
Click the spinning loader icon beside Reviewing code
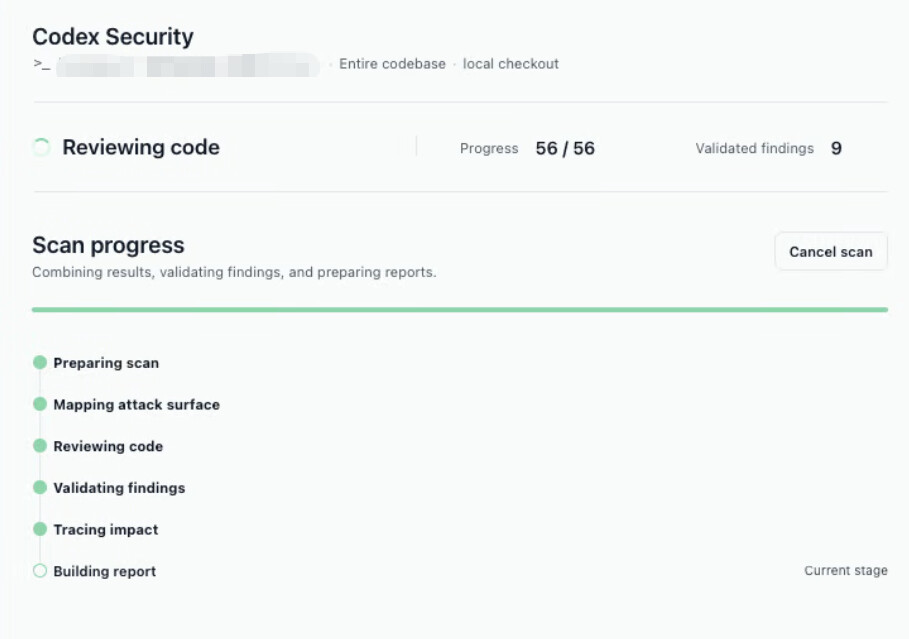41,147
